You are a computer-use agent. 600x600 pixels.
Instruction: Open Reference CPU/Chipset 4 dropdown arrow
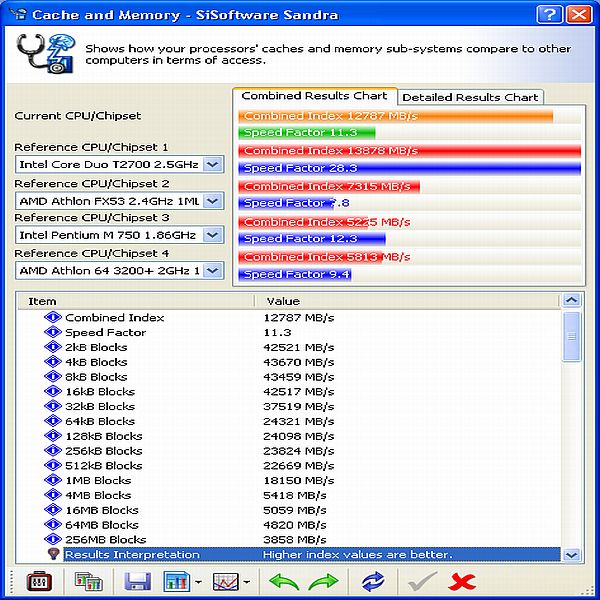tap(213, 271)
